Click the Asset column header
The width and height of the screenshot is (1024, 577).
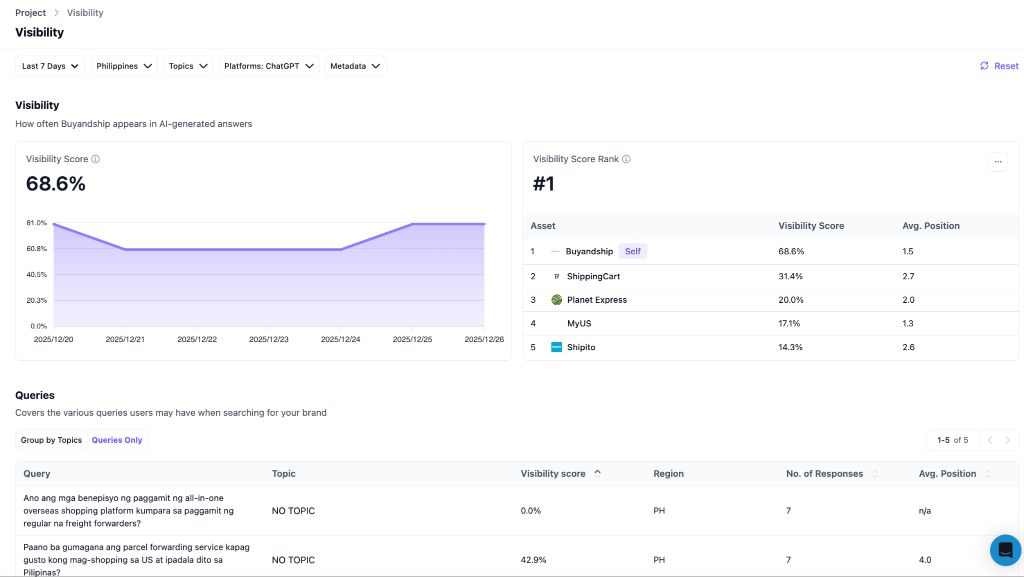click(x=543, y=226)
